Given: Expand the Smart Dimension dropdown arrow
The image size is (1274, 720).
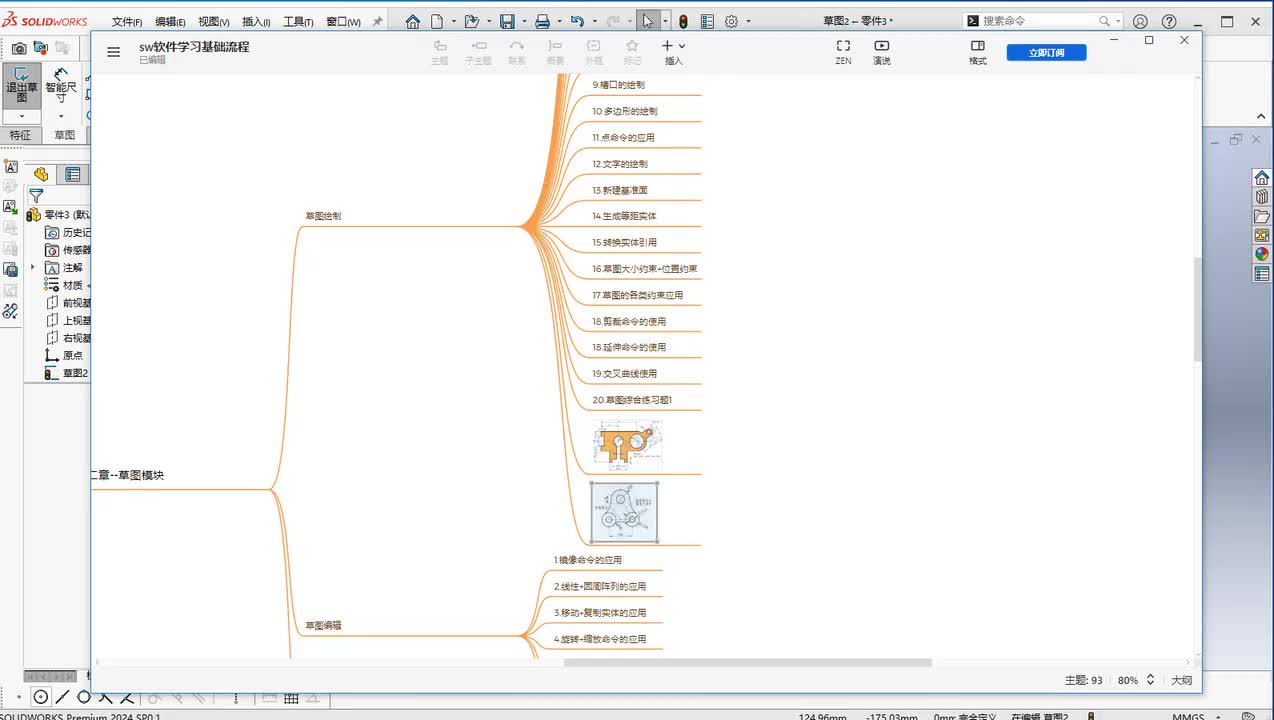Looking at the screenshot, I should [x=61, y=116].
